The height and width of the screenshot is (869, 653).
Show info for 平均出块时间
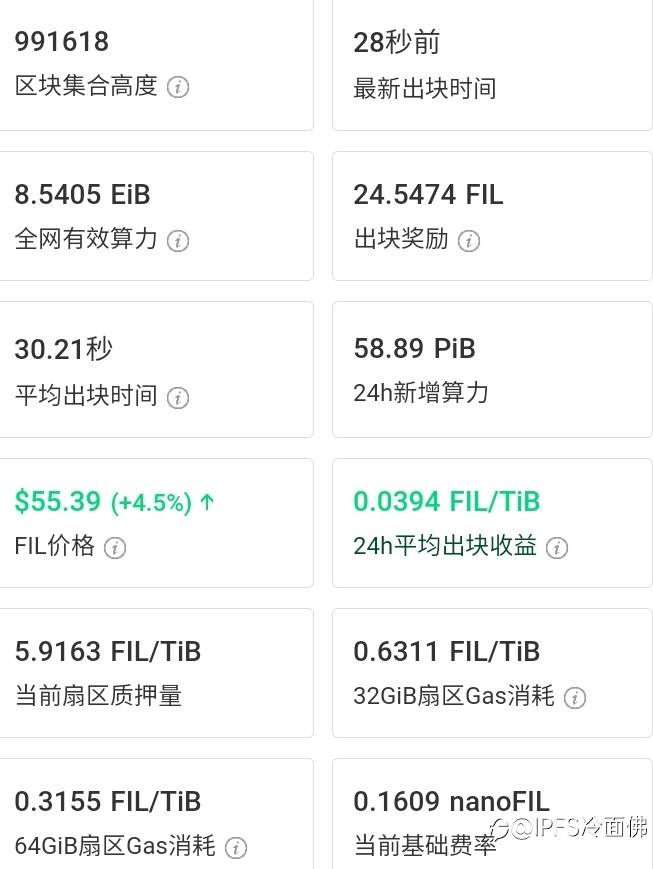[178, 397]
